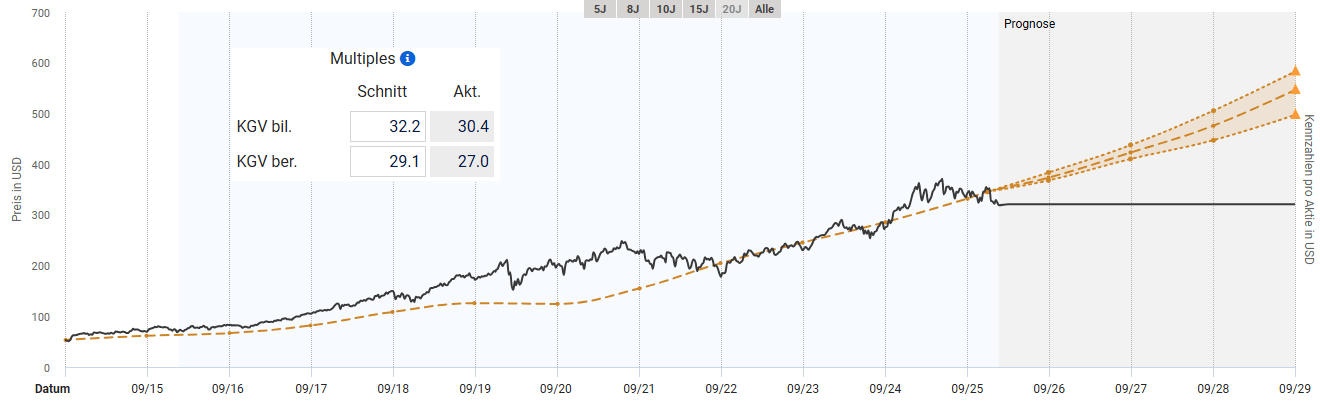Click the KGV bil. Akt. value 30.4
The height and width of the screenshot is (405, 1320).
pyautogui.click(x=462, y=127)
